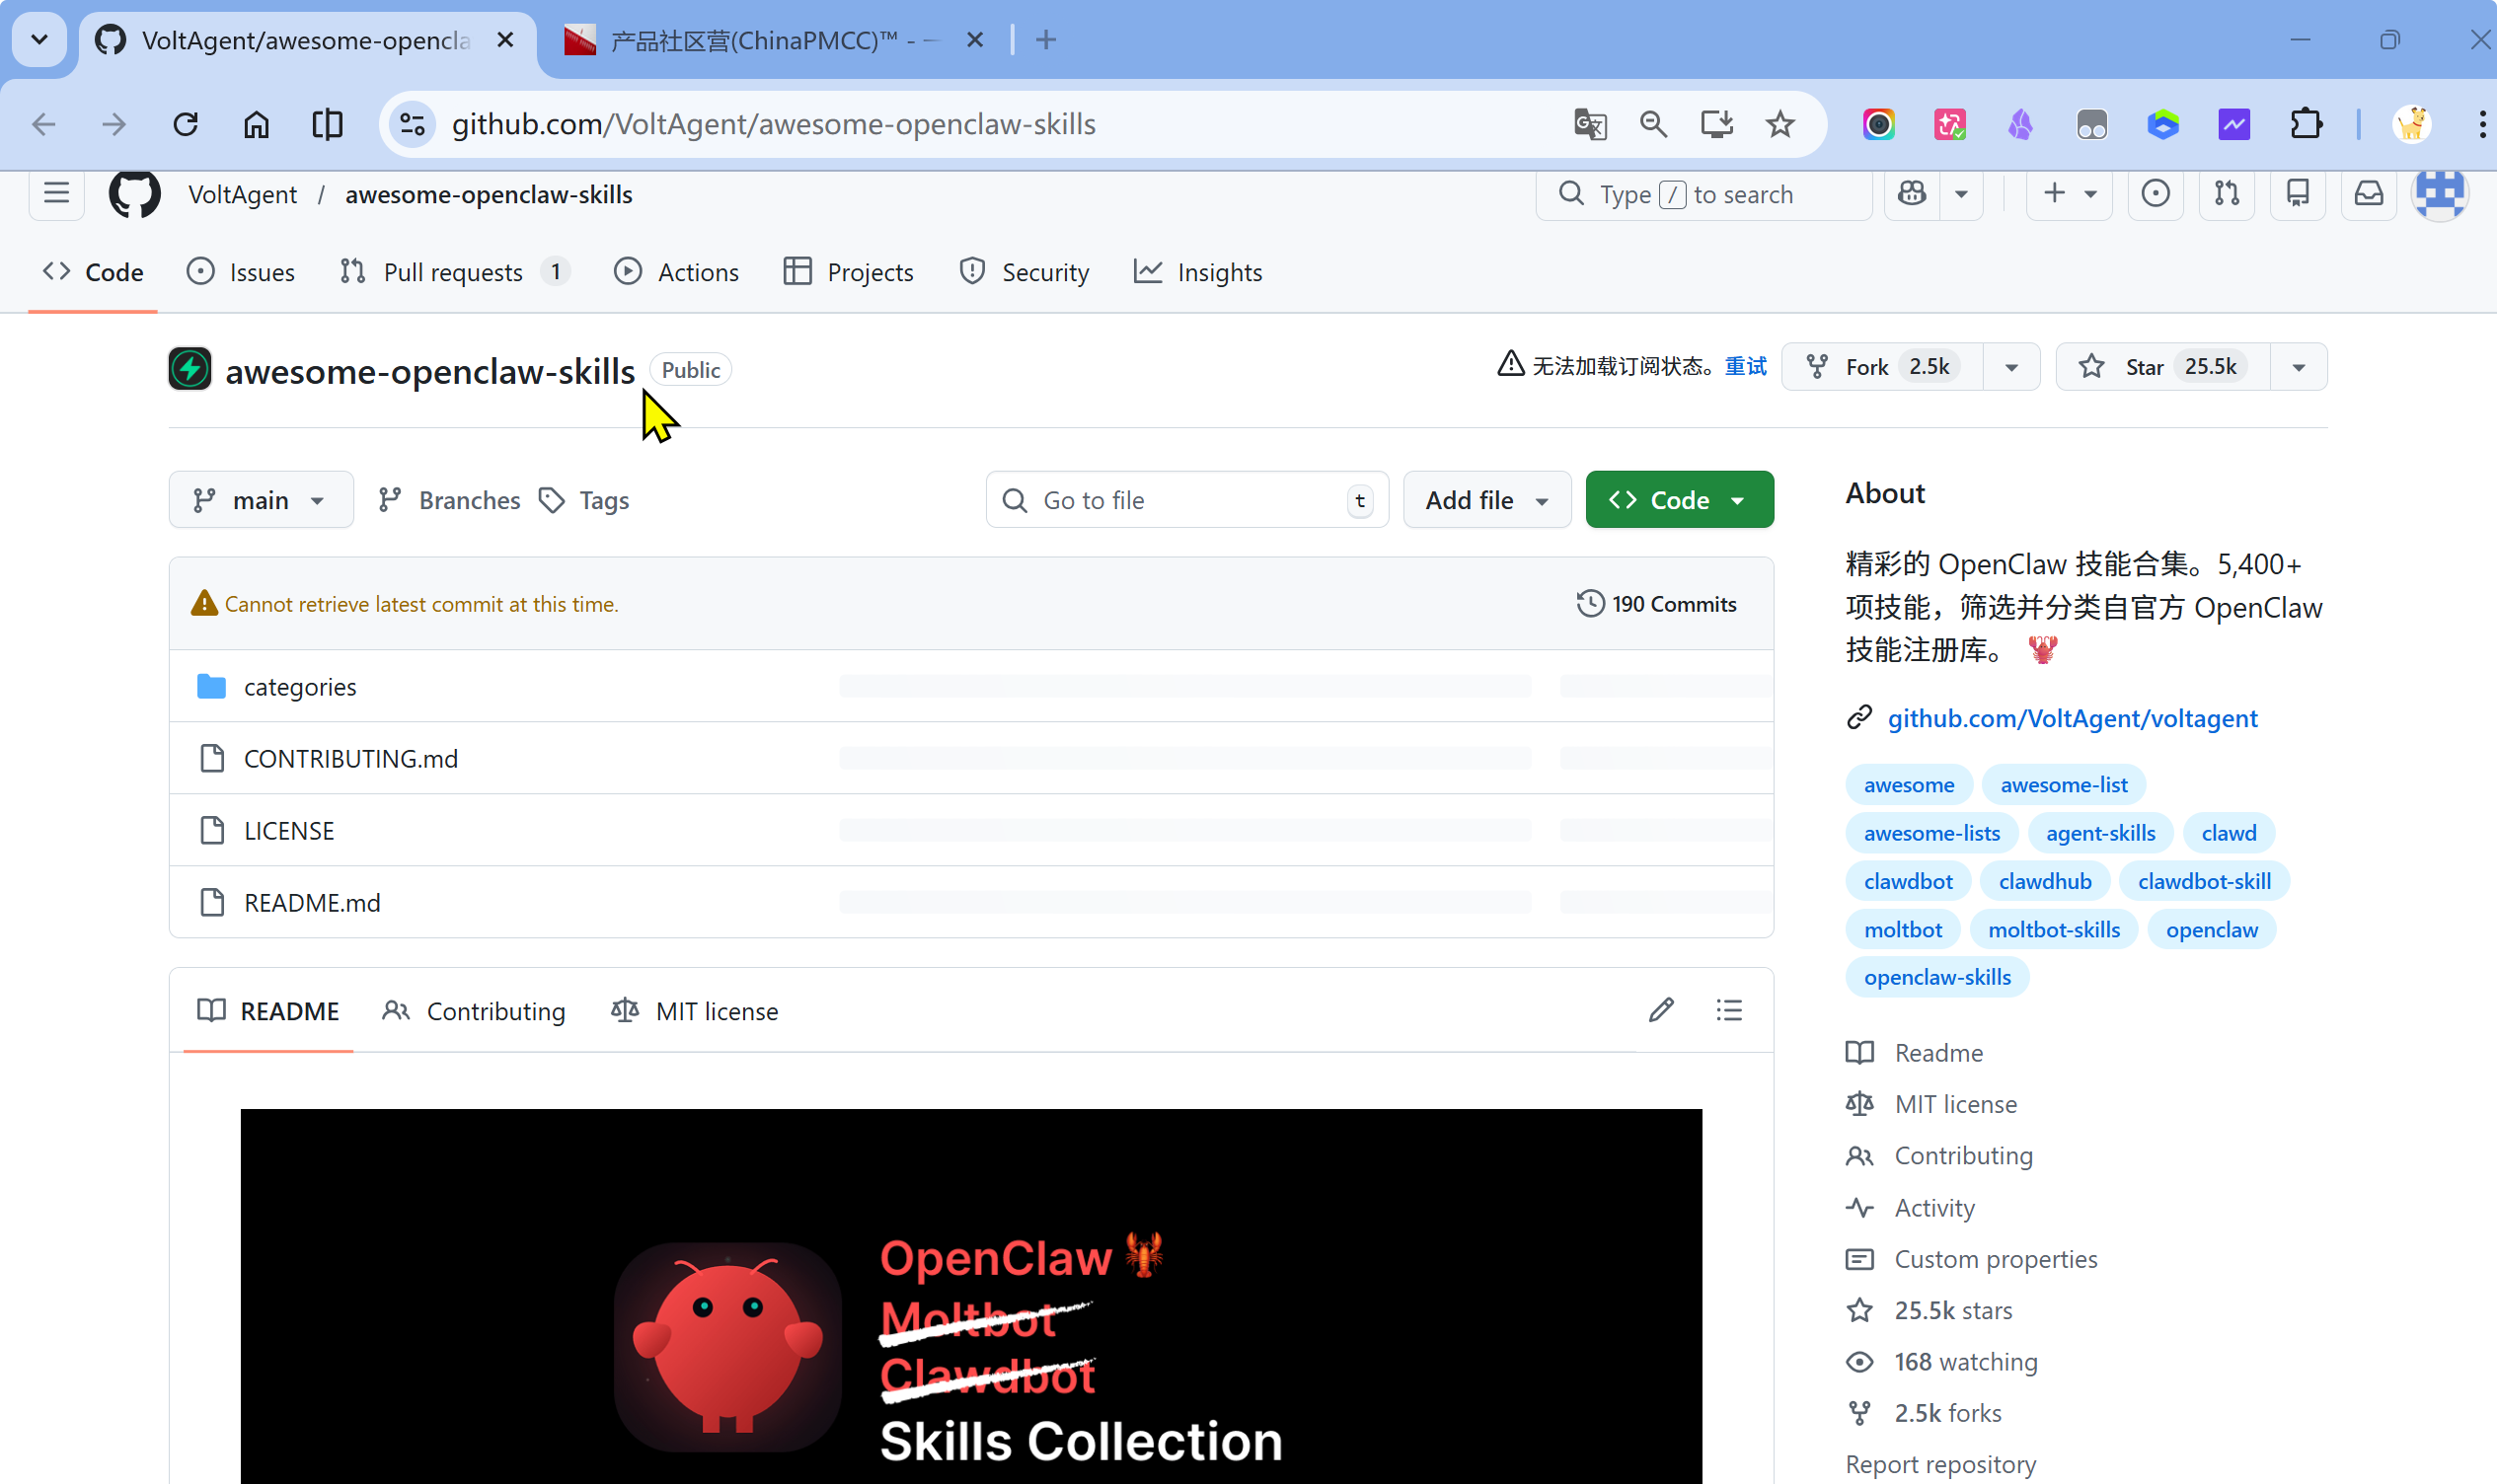Expand the main branch dropdown
The width and height of the screenshot is (2497, 1484).
(x=260, y=500)
